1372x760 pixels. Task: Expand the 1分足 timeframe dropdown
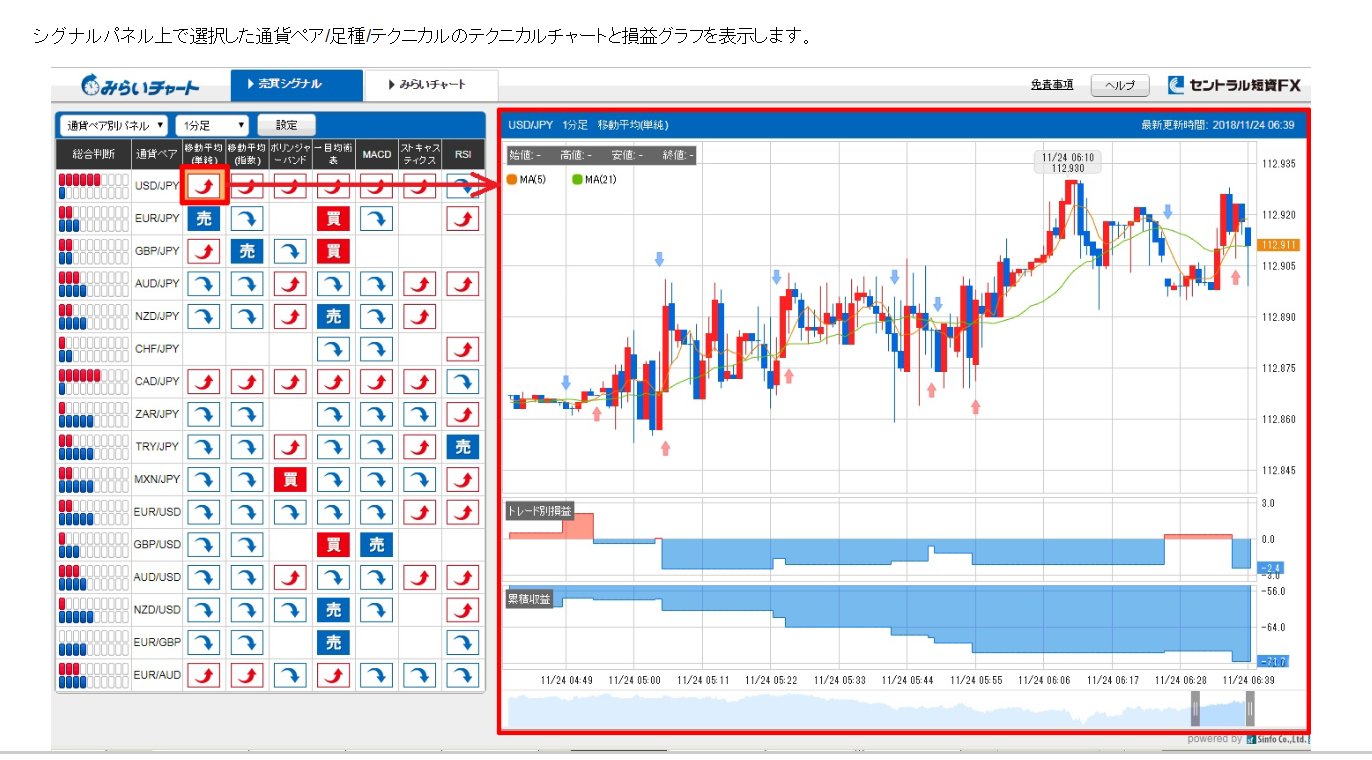click(211, 125)
